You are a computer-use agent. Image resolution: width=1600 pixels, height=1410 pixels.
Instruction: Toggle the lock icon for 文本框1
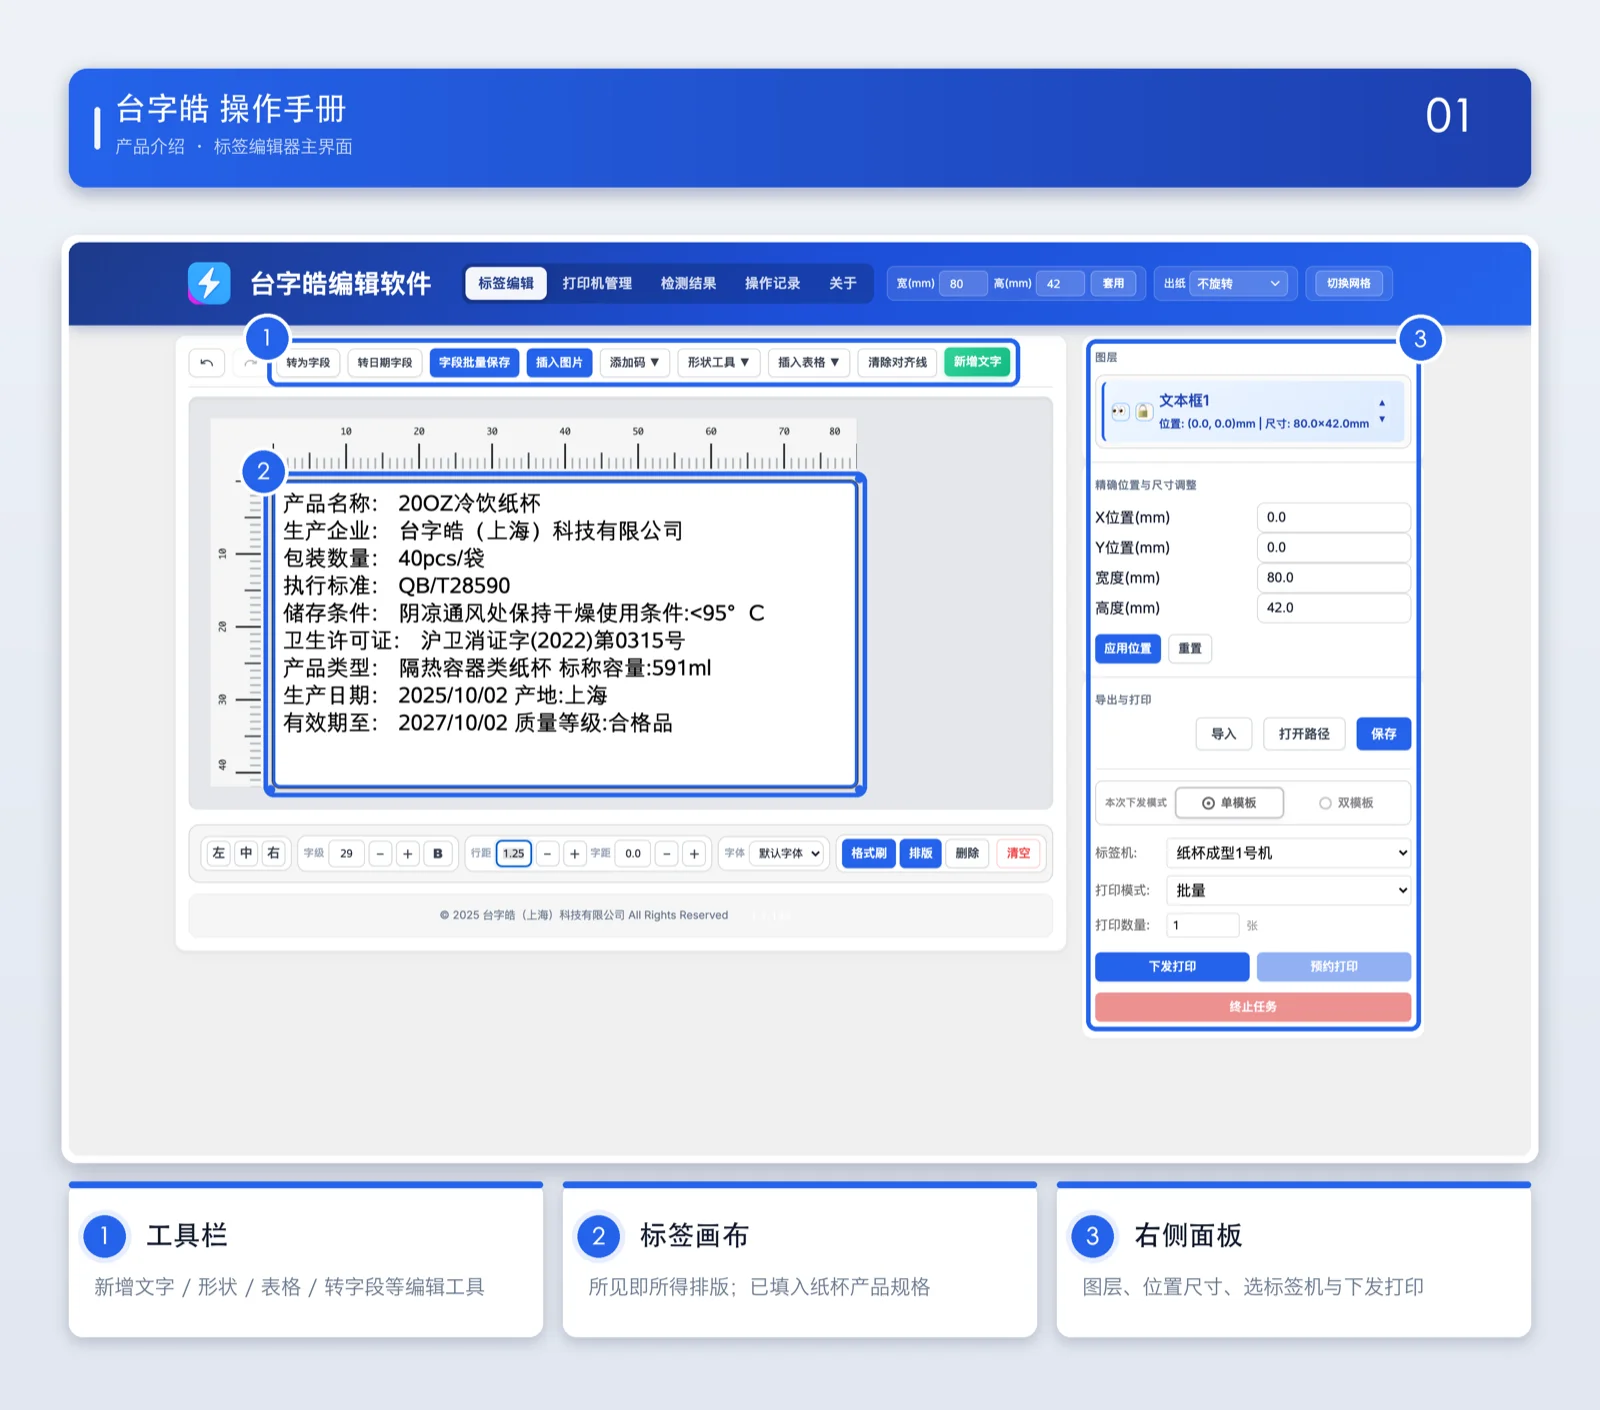pos(1144,412)
